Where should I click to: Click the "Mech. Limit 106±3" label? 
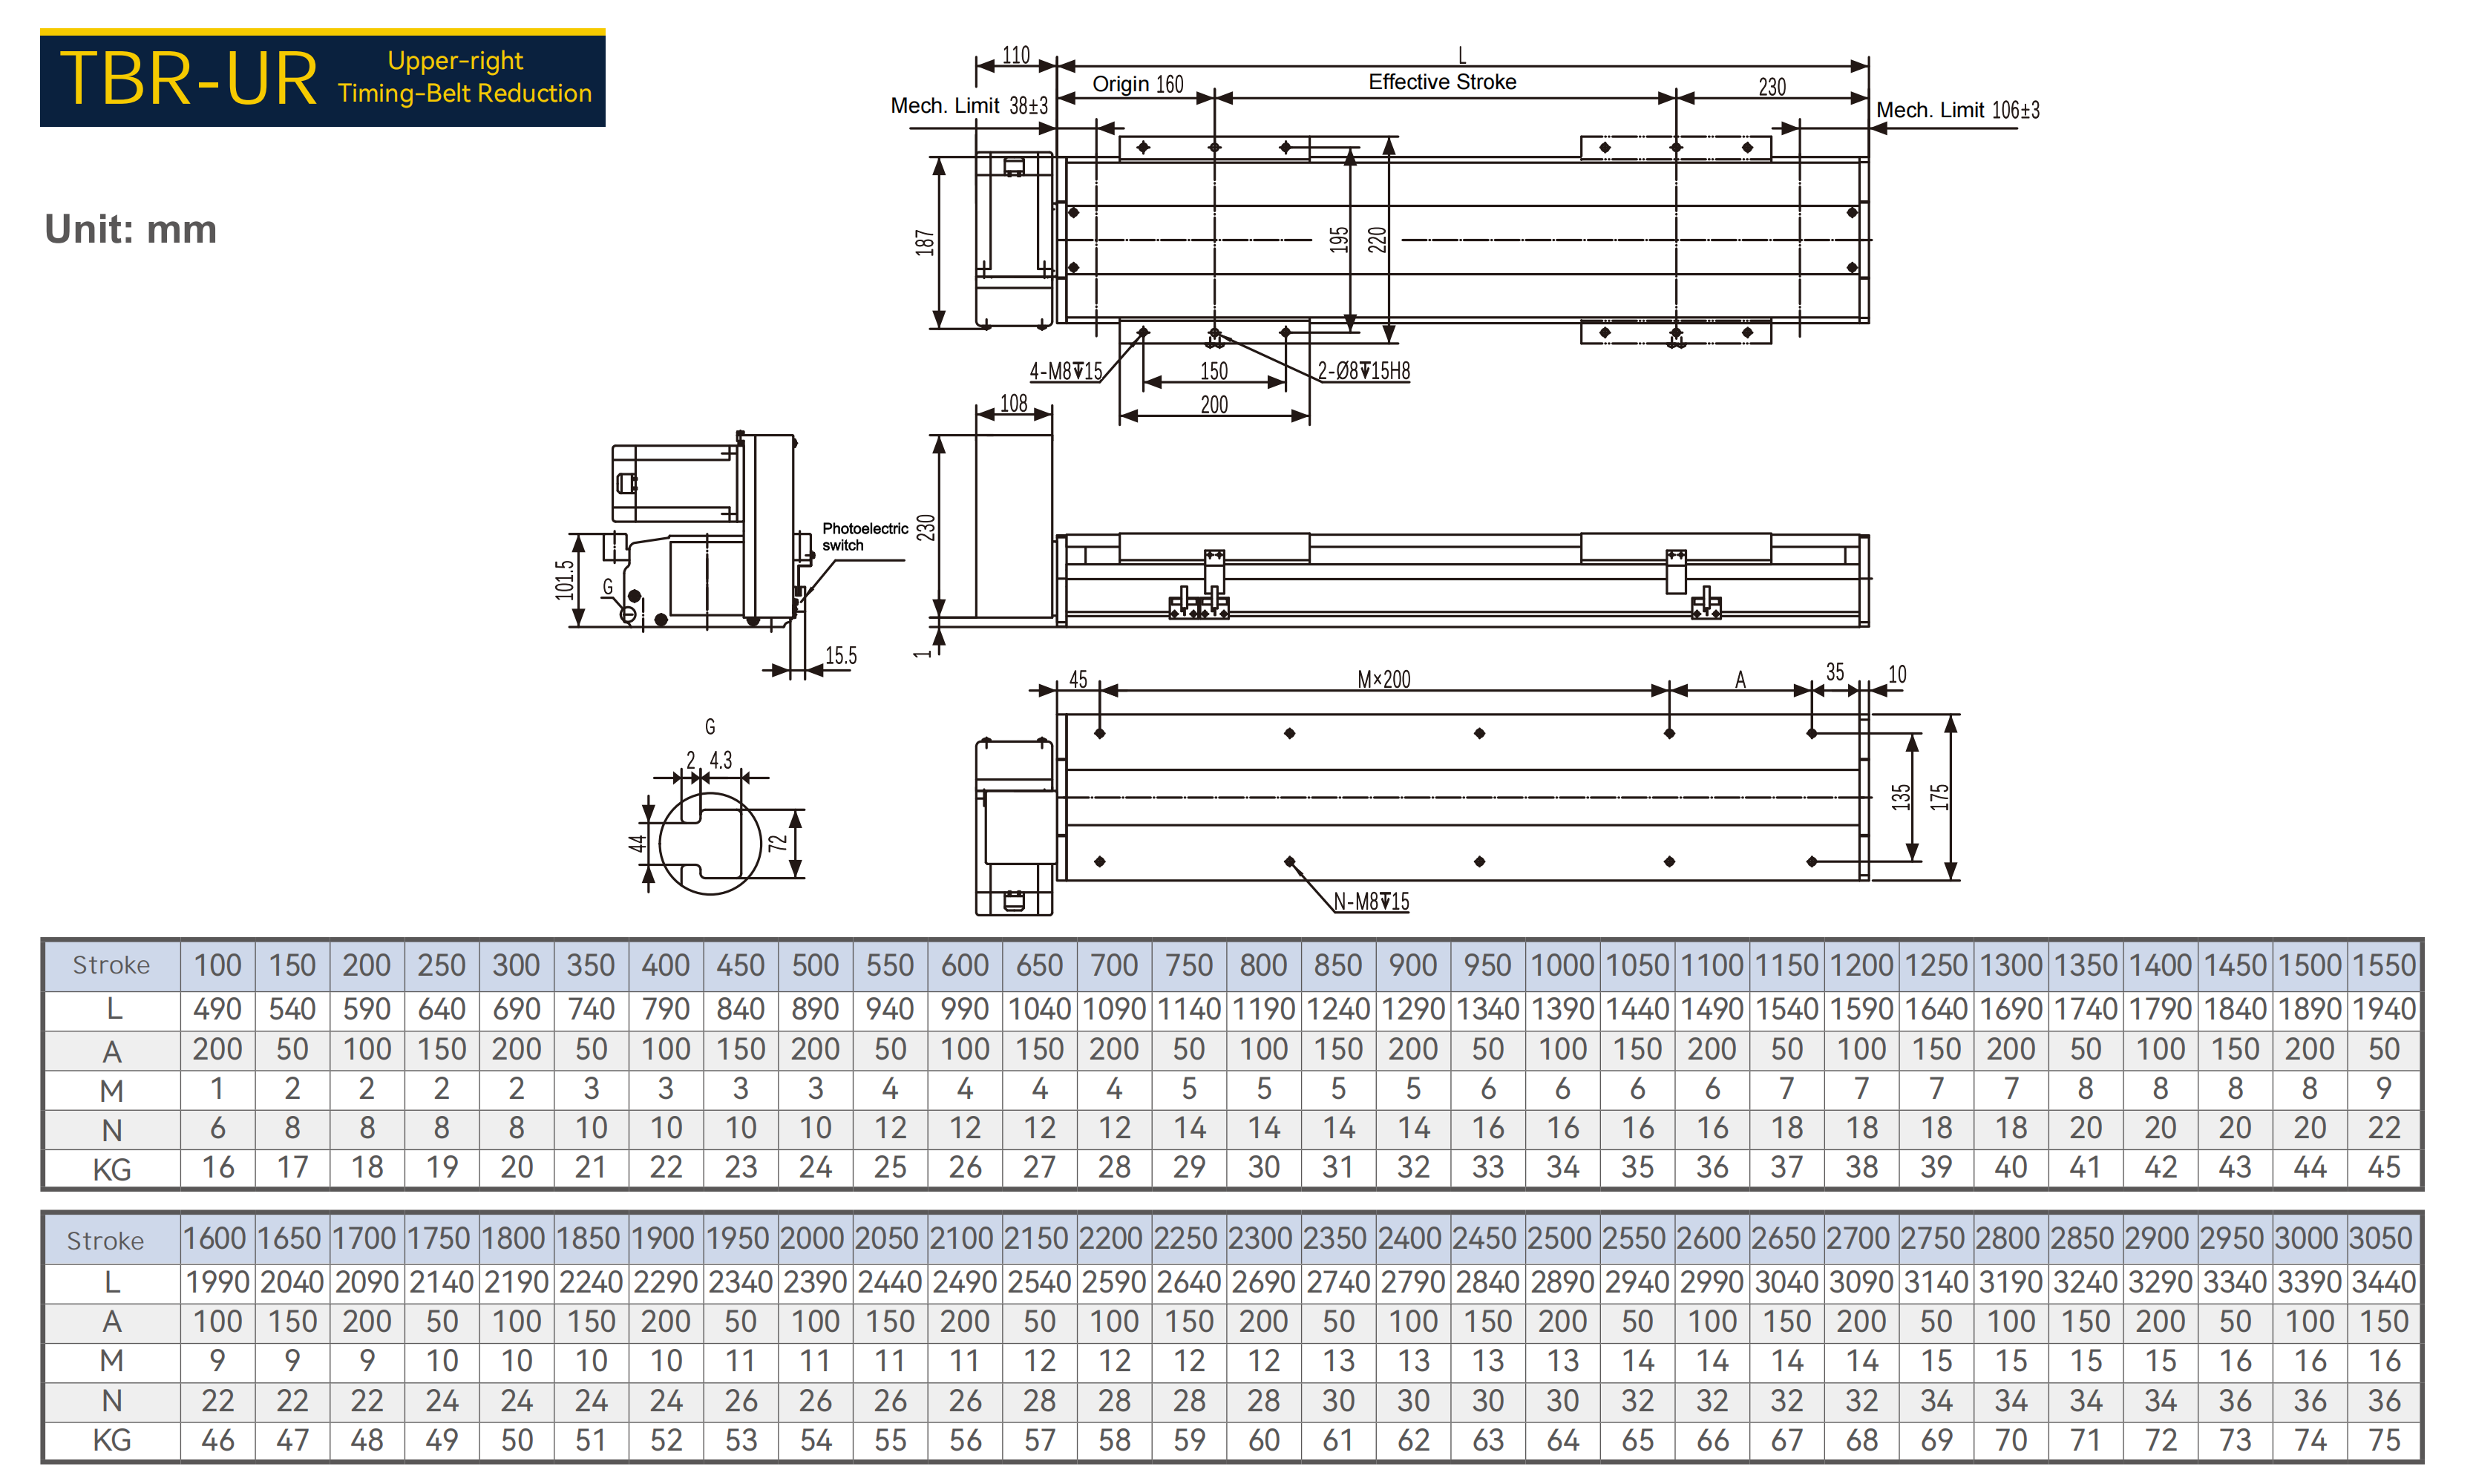pos(1957,110)
